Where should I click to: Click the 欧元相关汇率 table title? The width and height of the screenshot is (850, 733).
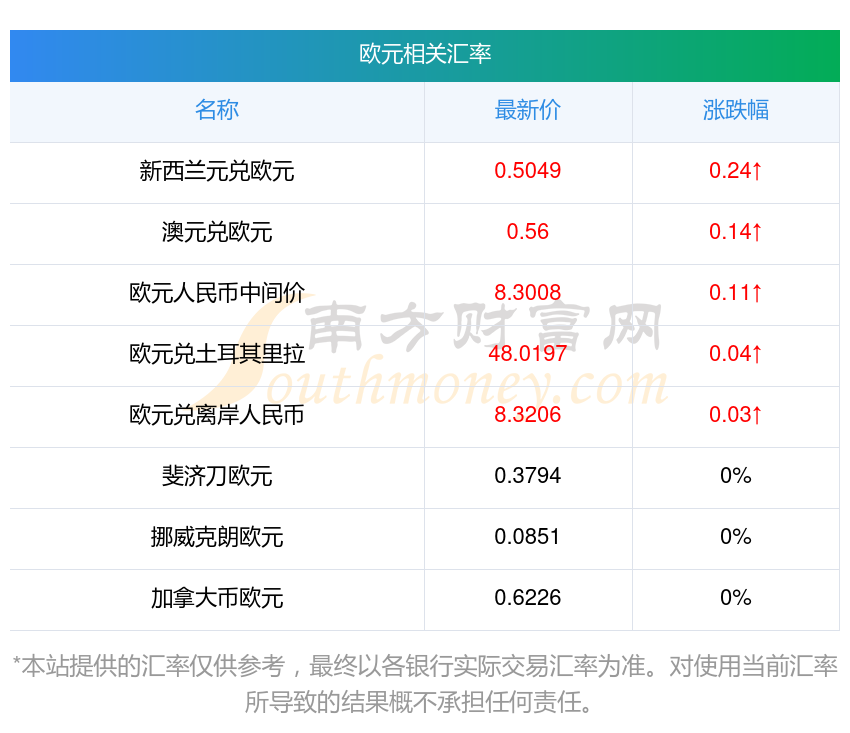(x=425, y=54)
